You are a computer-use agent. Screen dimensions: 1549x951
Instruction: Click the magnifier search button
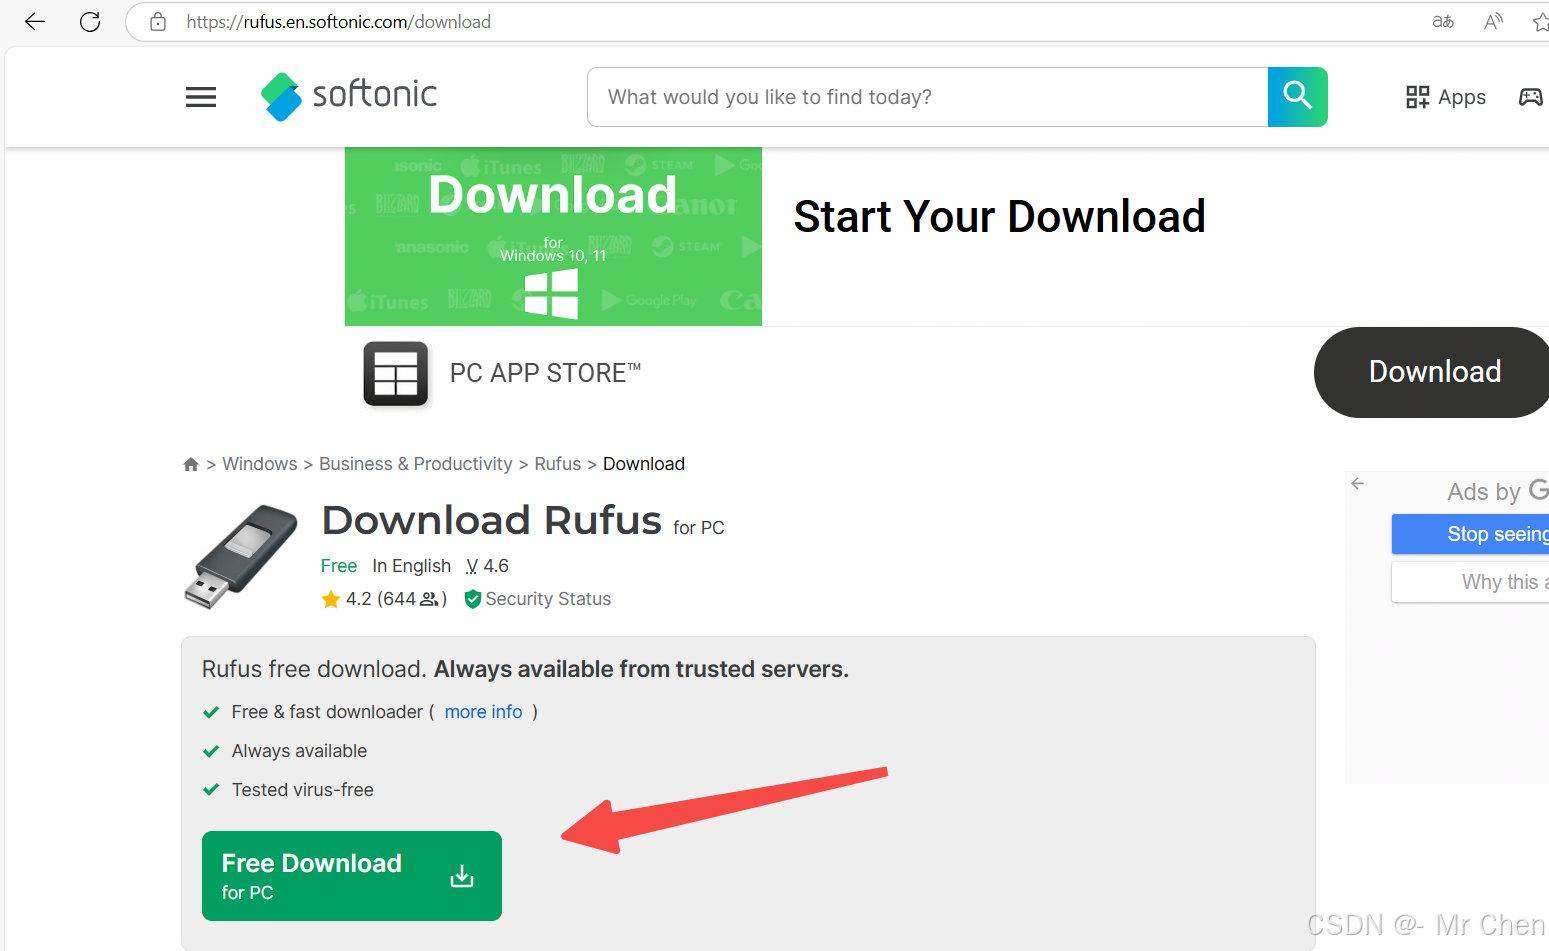[1297, 97]
